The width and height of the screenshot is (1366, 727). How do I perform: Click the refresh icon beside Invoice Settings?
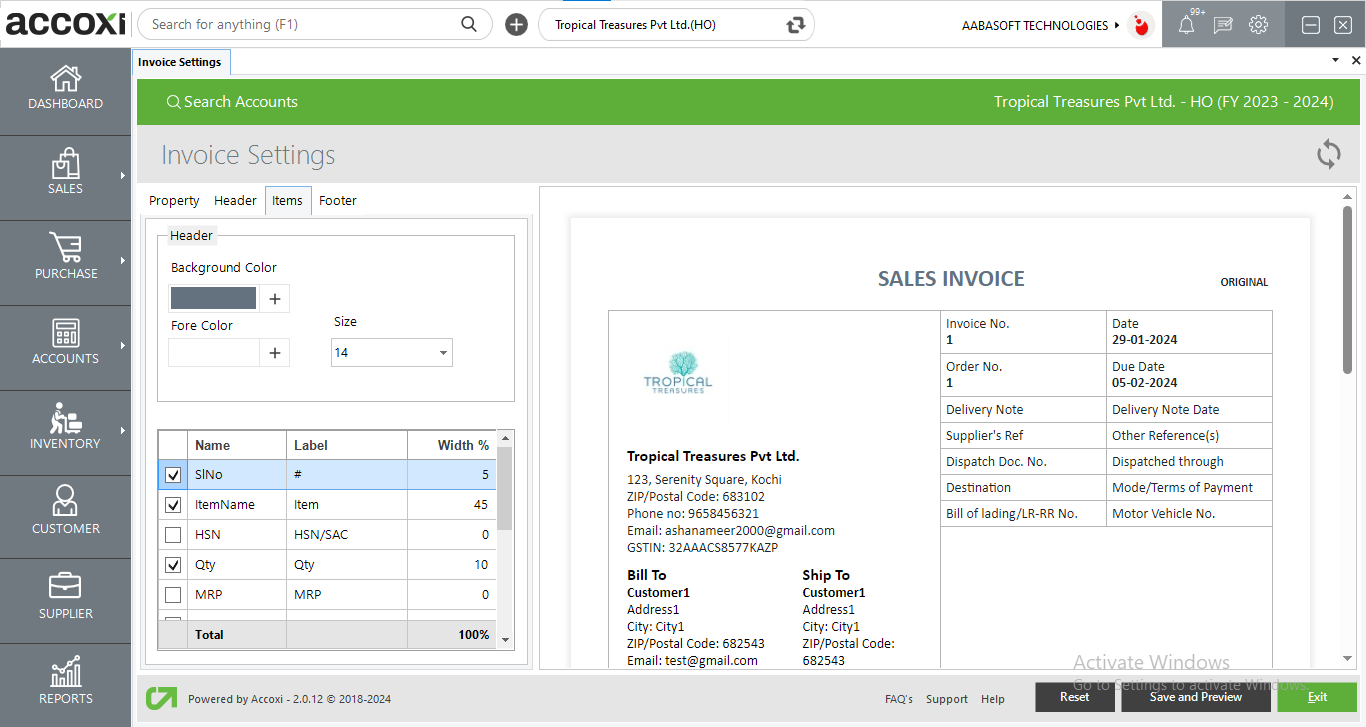(1328, 154)
